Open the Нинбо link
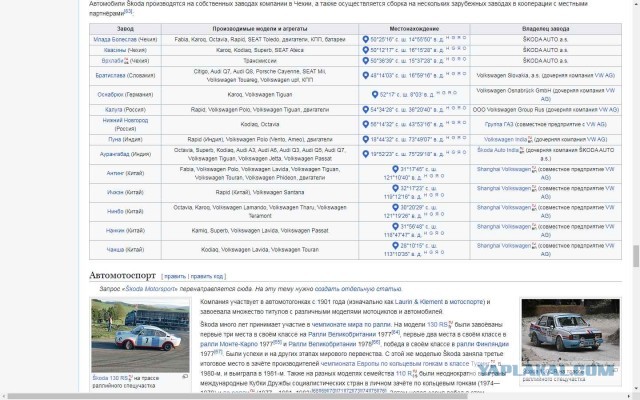640x400 pixels. pyautogui.click(x=115, y=212)
